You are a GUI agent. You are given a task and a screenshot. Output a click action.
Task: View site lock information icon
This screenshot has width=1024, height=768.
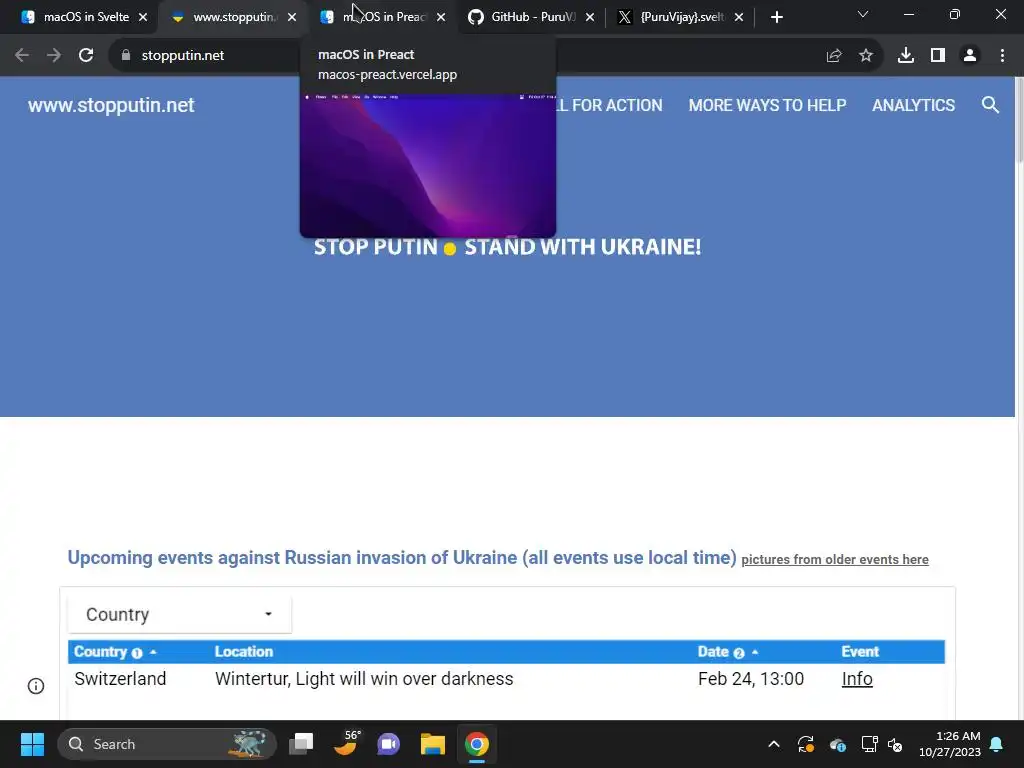(x=126, y=56)
